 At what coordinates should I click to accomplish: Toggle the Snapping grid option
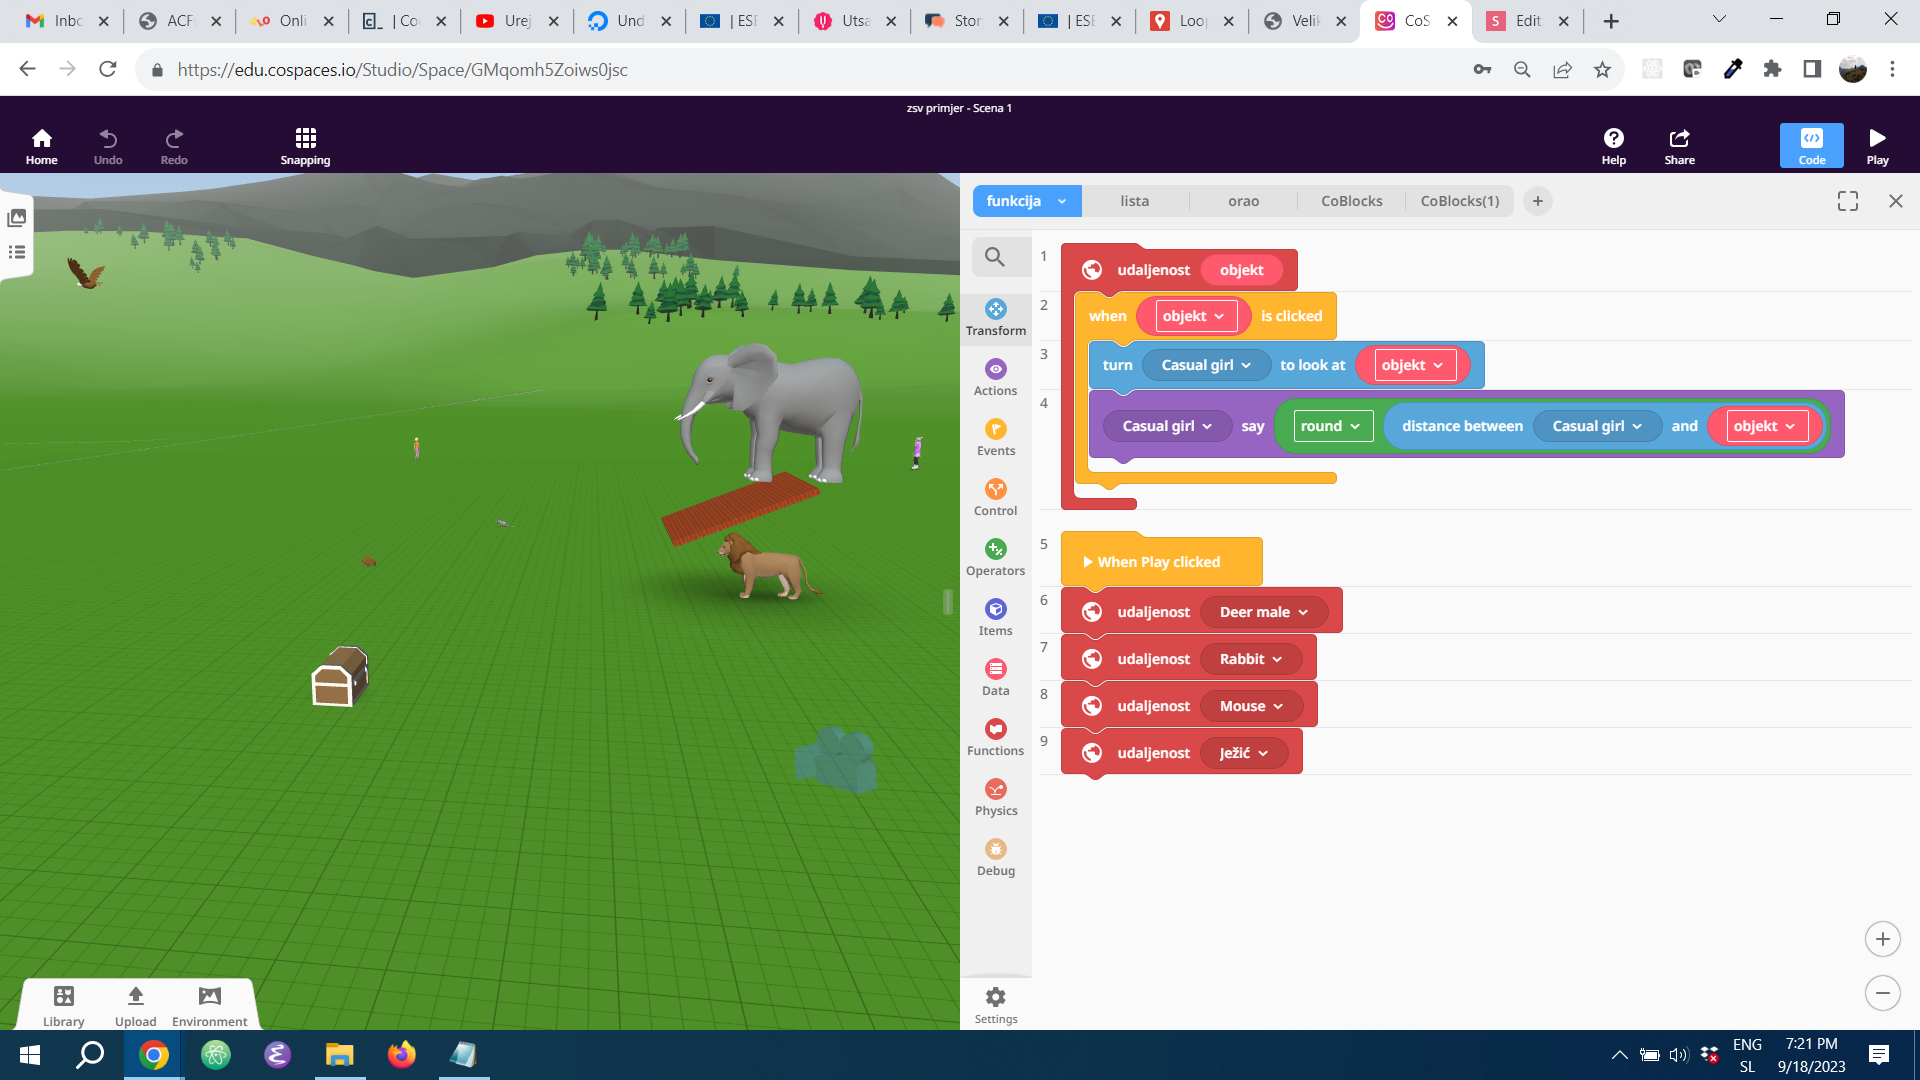point(305,145)
